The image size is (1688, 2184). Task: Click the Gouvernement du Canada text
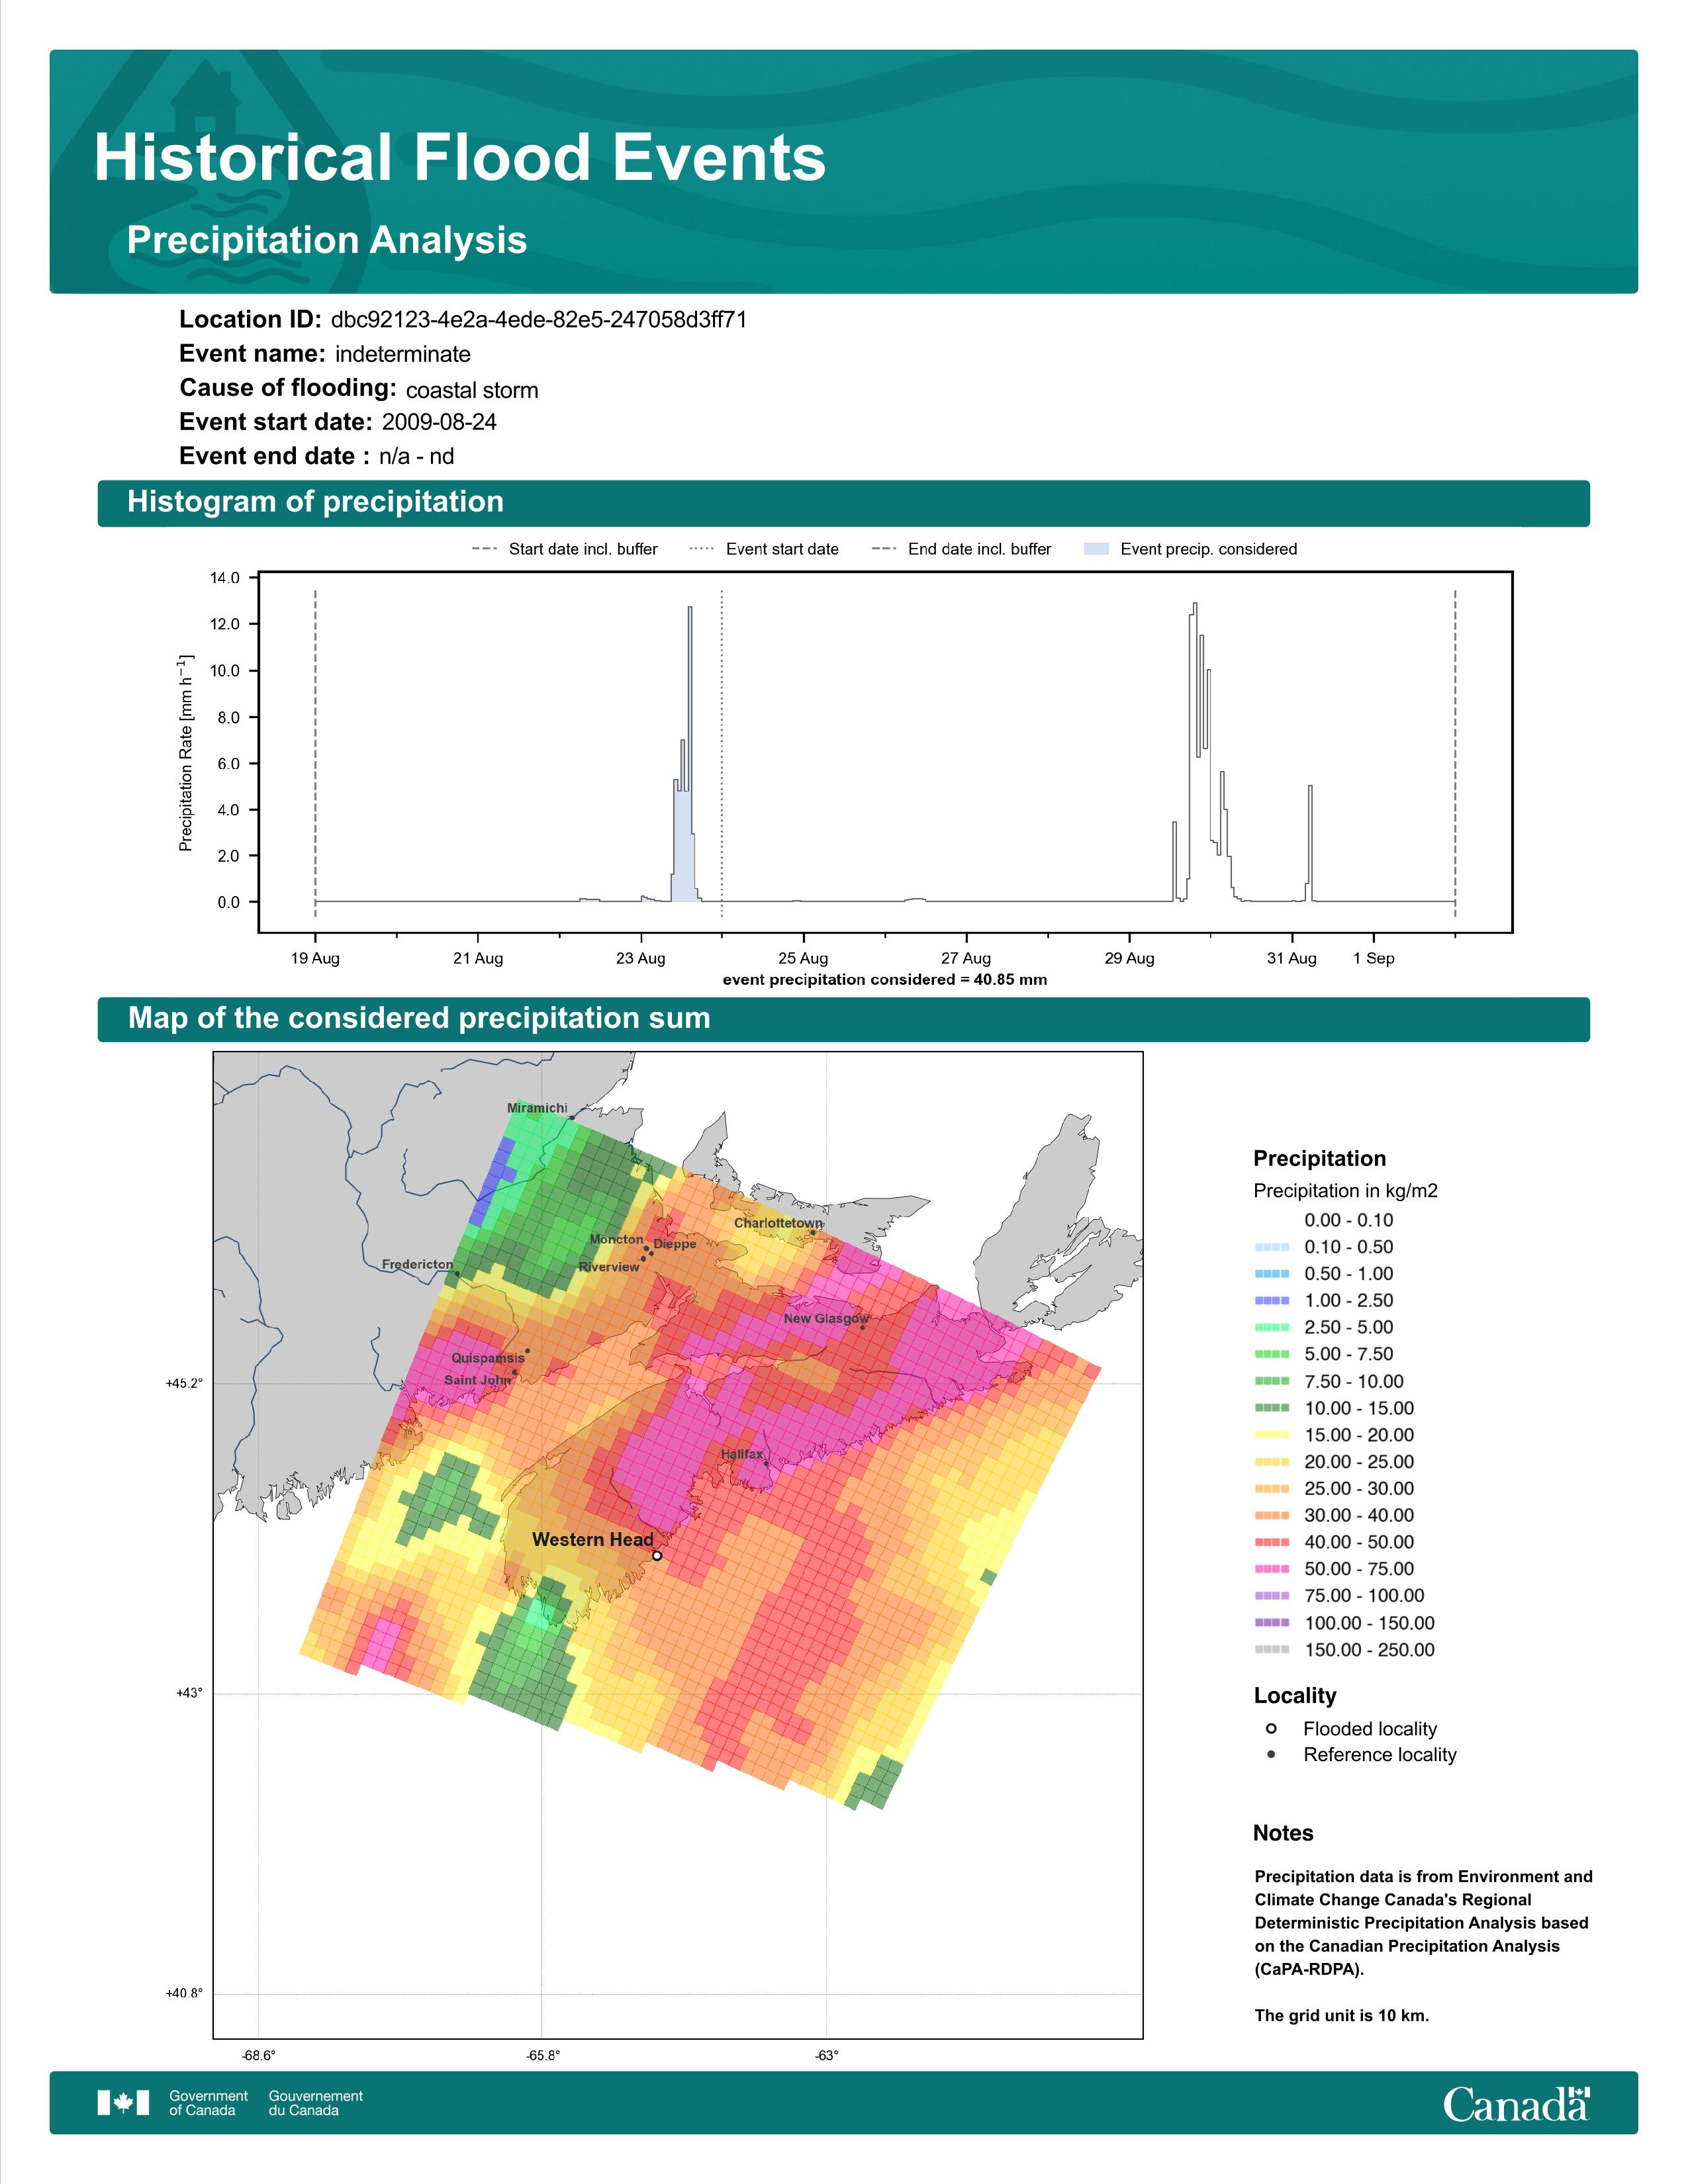tap(315, 2103)
